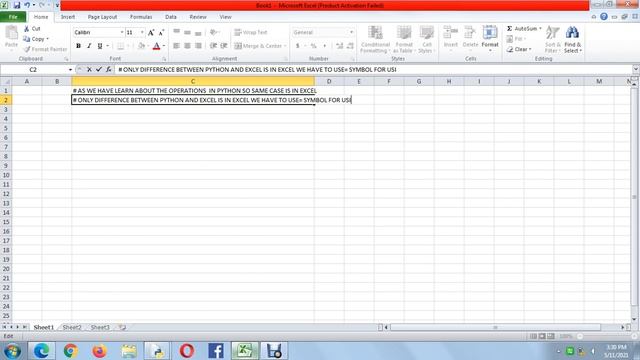Switch to the Data tab

pyautogui.click(x=171, y=17)
